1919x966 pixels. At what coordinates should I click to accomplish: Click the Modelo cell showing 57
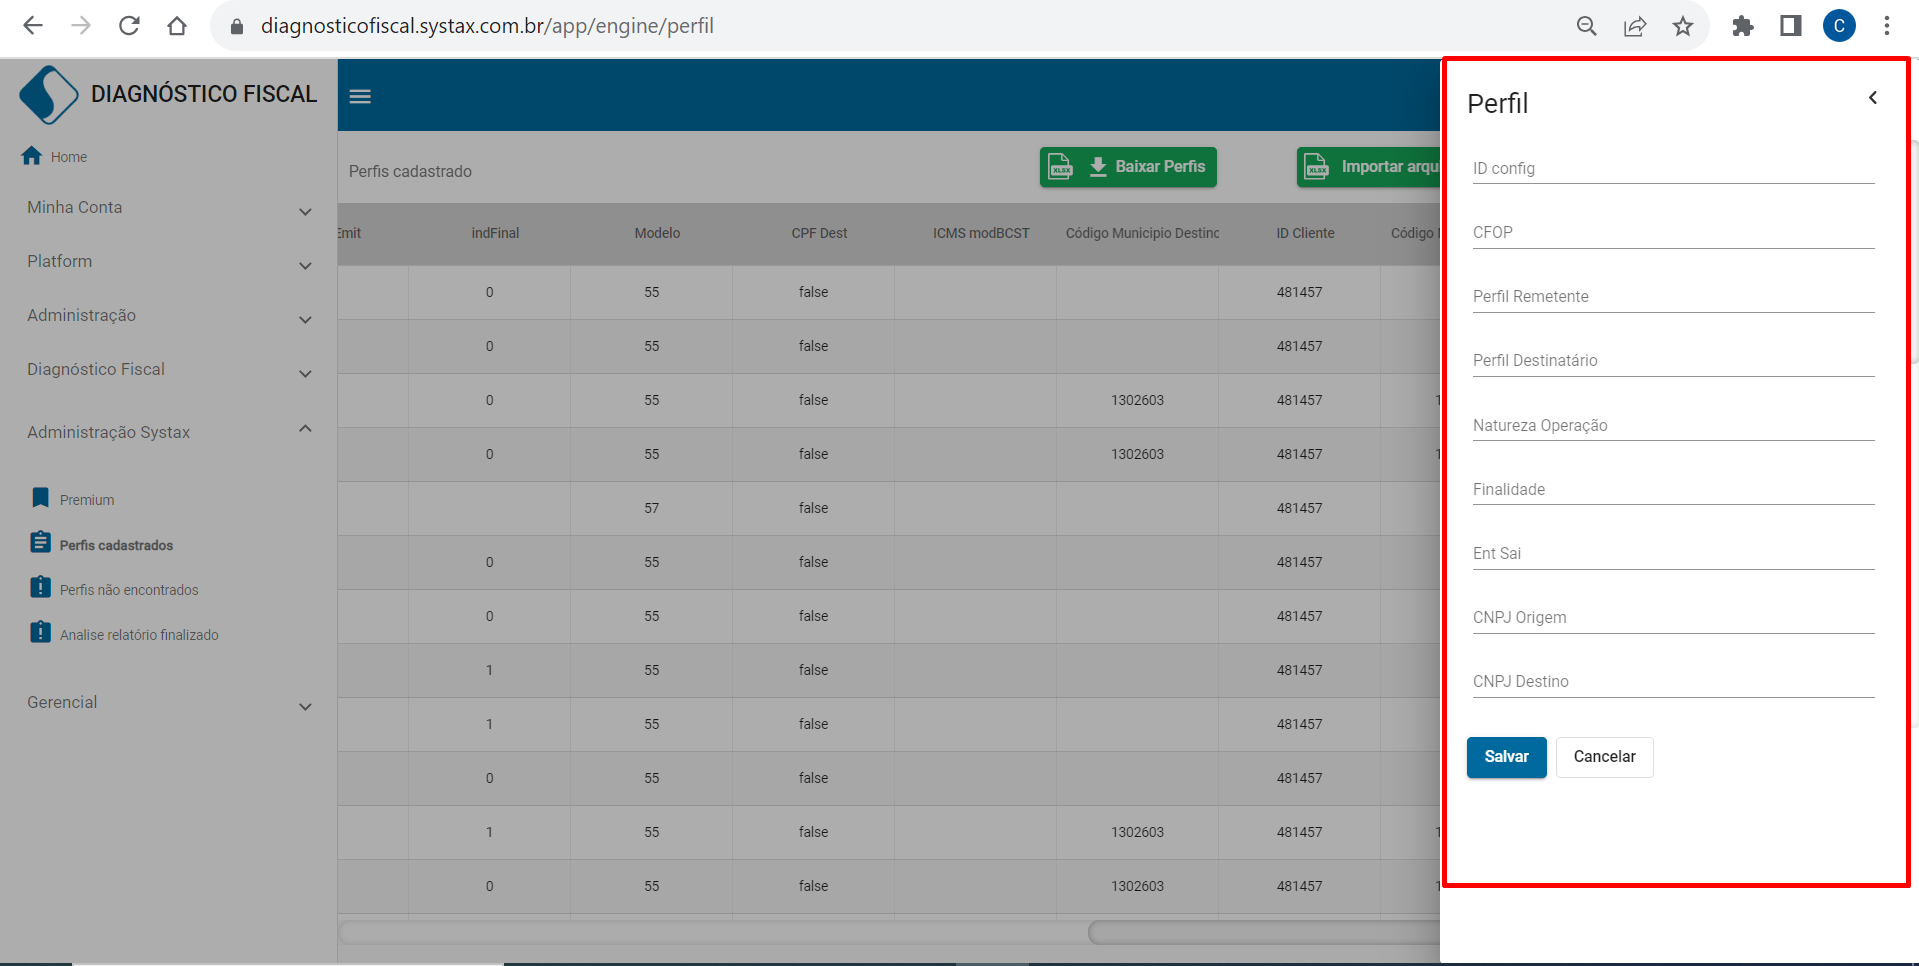point(651,508)
